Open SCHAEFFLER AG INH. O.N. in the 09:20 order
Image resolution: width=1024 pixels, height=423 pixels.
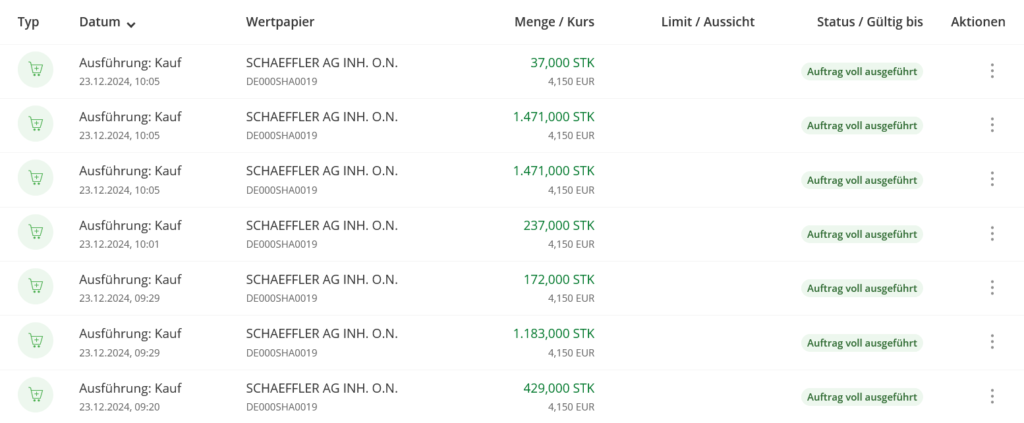click(321, 387)
